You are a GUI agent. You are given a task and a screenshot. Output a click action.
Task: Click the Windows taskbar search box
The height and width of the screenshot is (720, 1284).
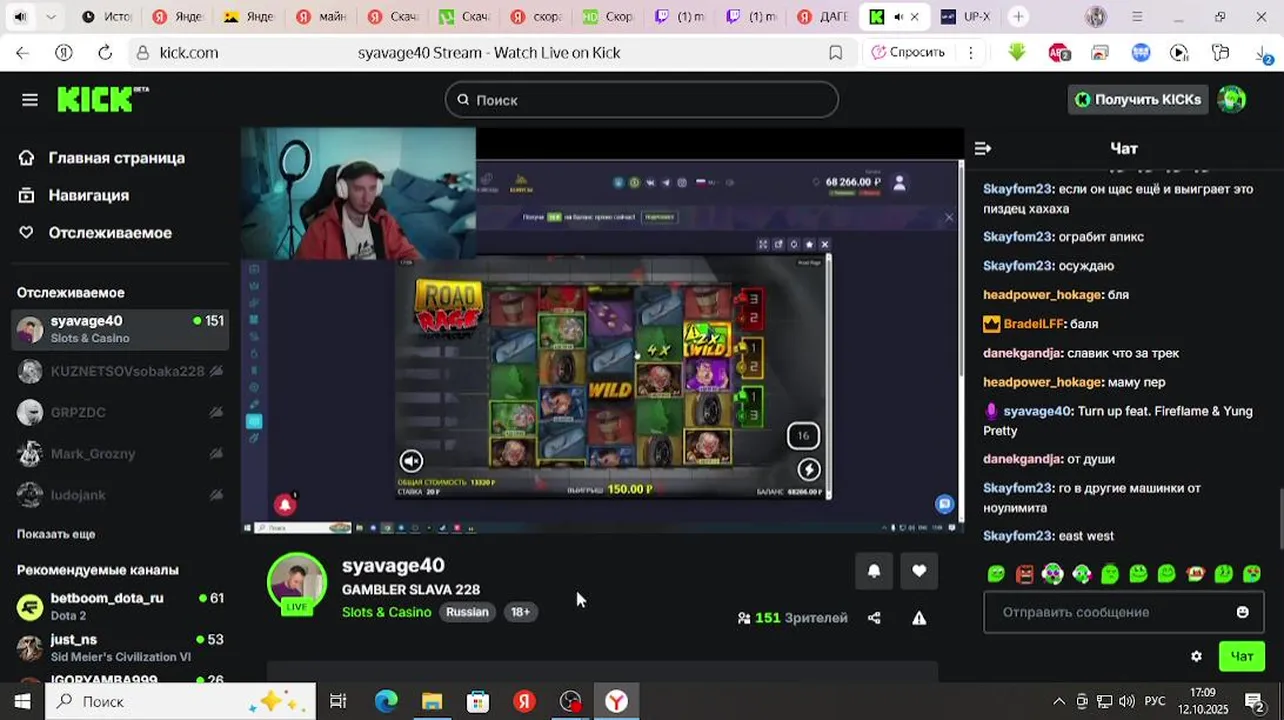(x=181, y=701)
